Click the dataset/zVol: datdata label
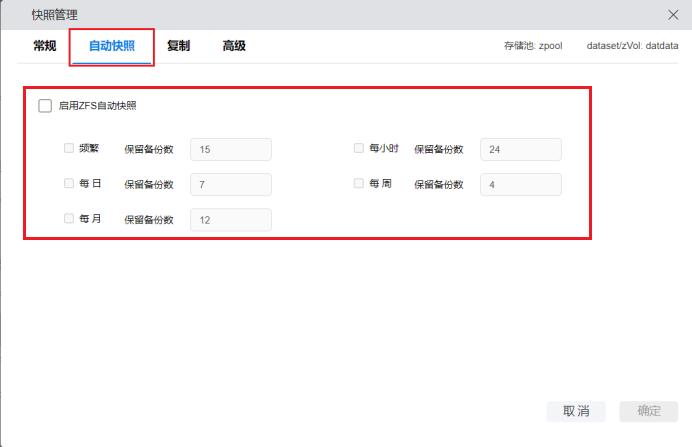The image size is (692, 447). pyautogui.click(x=632, y=46)
